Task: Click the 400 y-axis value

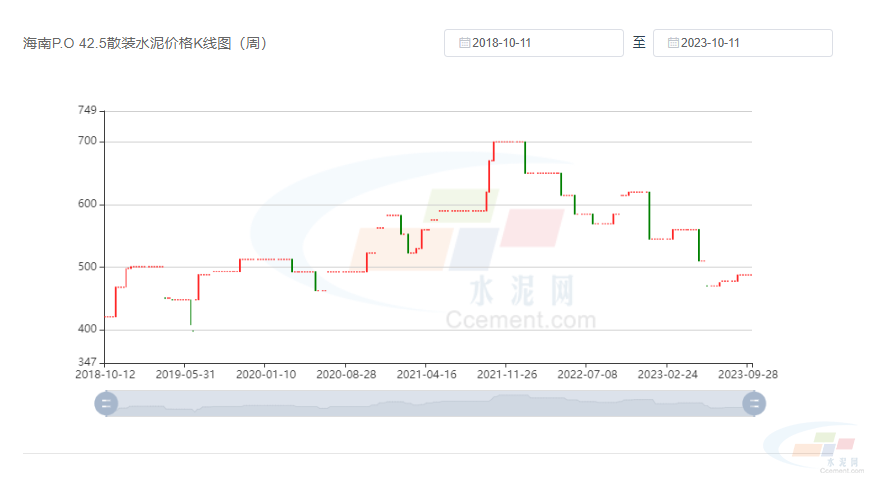Action: 88,329
